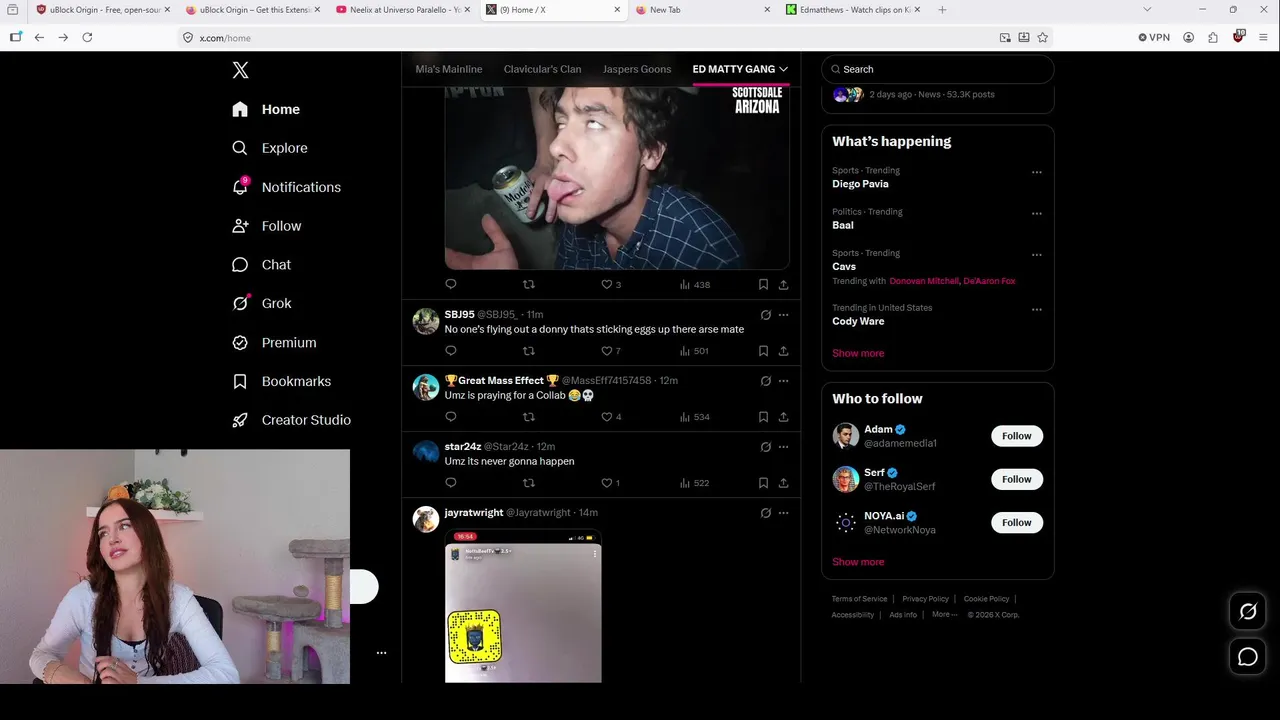
Task: Open the Donovan Mitchell trend link
Action: (924, 281)
